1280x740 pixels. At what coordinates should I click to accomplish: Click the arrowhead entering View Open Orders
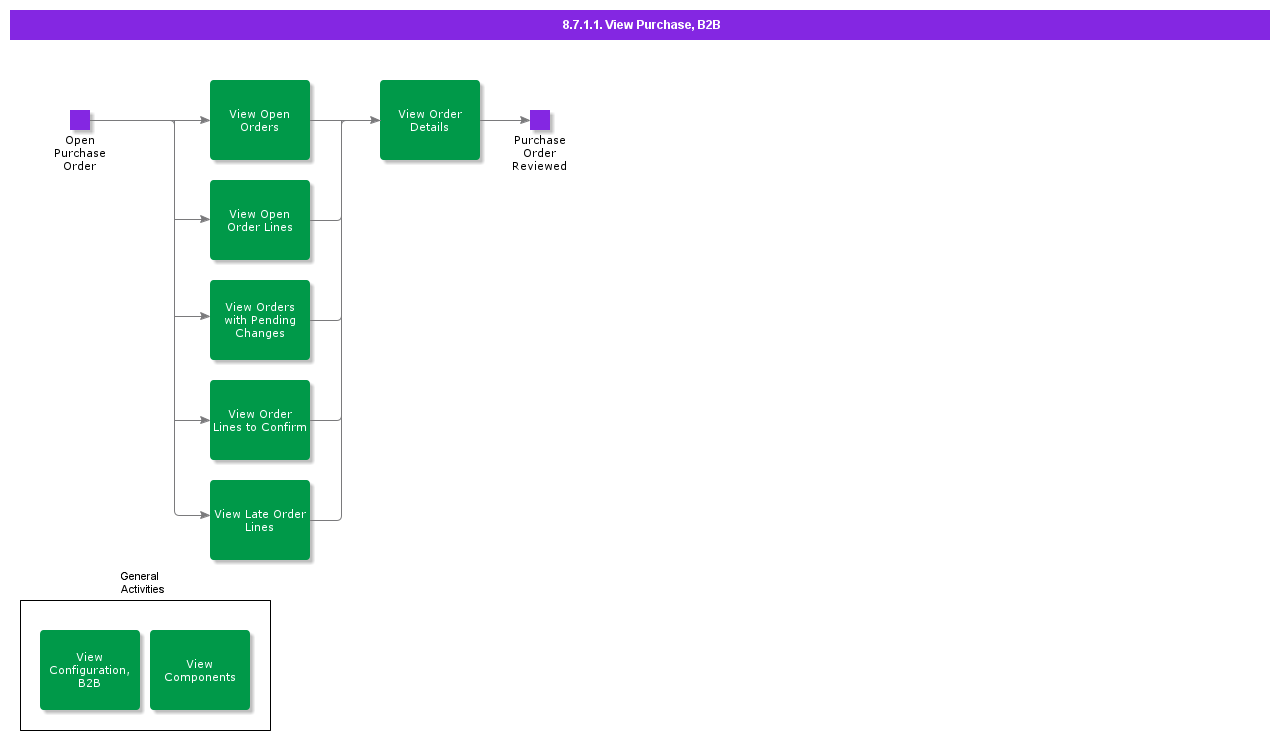tap(204, 120)
